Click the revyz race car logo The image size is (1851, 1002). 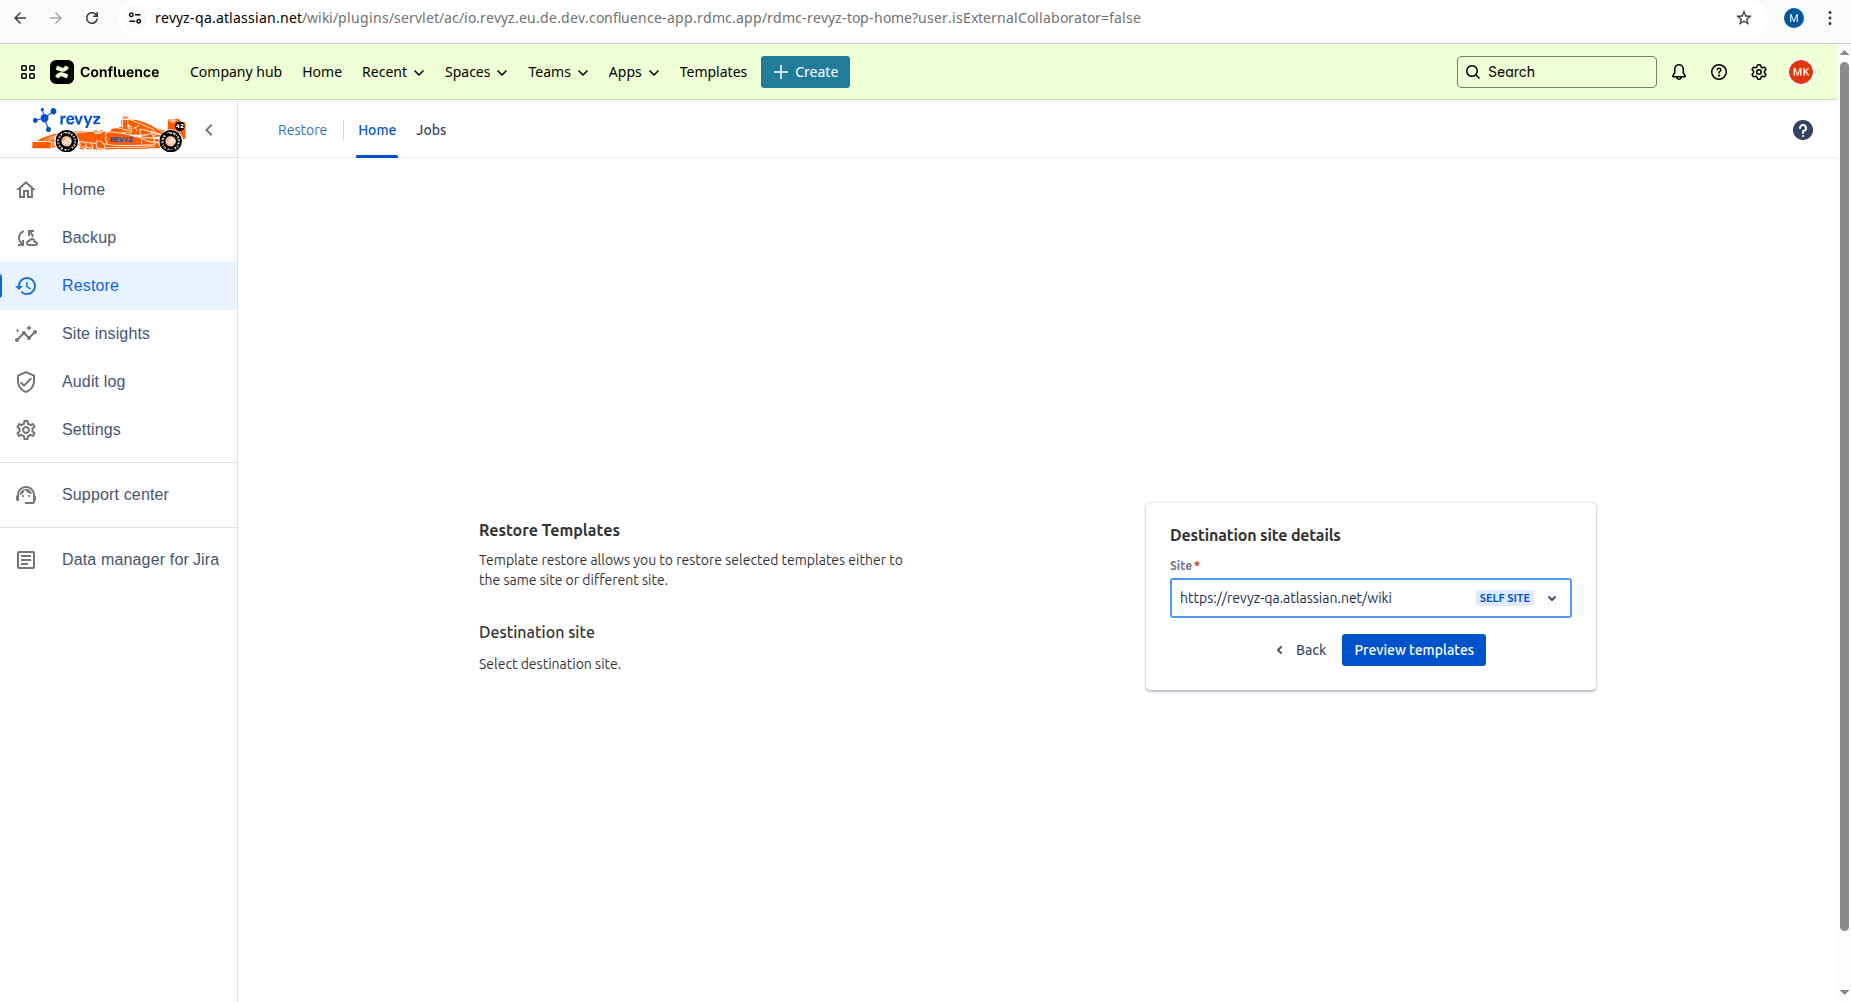pos(107,129)
